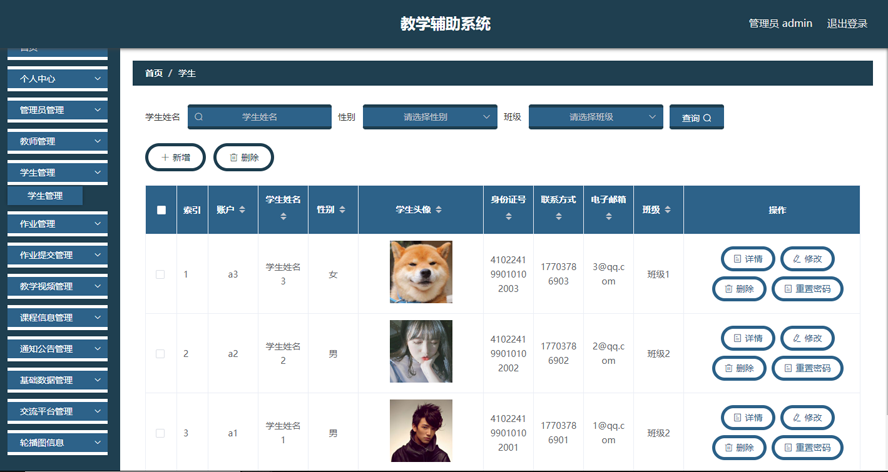Click the magnifier icon on 查询 button

(707, 118)
